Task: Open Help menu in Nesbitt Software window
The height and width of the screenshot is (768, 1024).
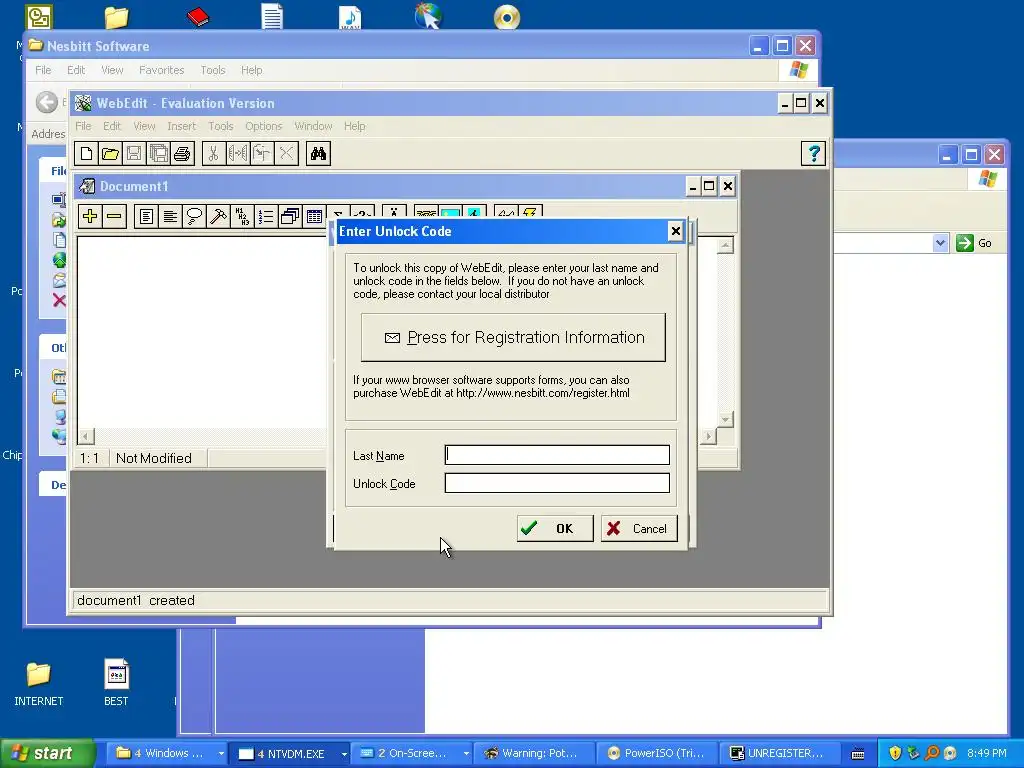Action: [x=251, y=70]
